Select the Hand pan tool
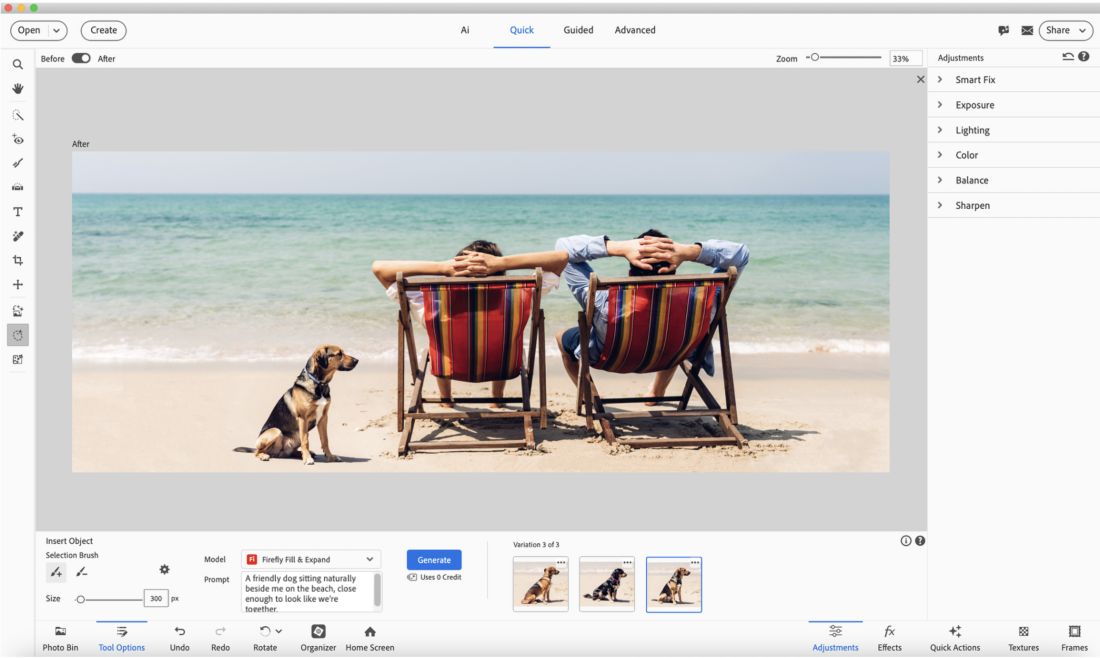 (18, 88)
